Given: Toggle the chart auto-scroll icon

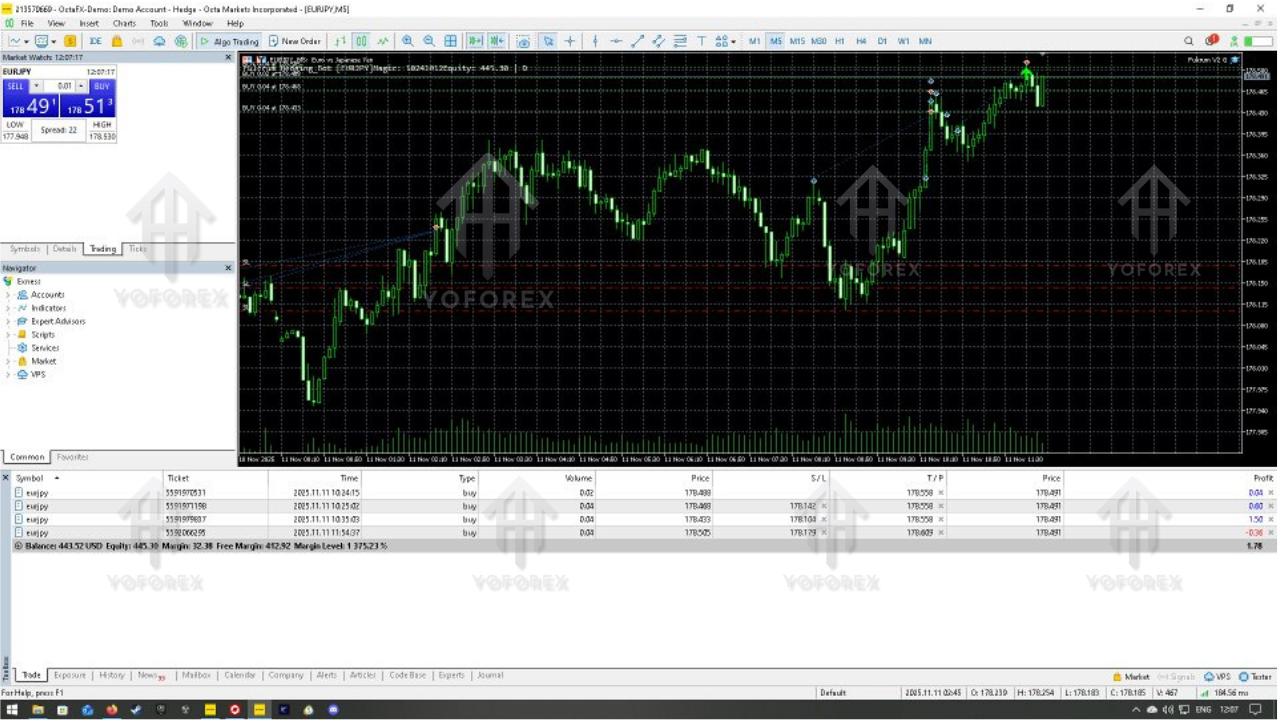Looking at the screenshot, I should click(475, 41).
